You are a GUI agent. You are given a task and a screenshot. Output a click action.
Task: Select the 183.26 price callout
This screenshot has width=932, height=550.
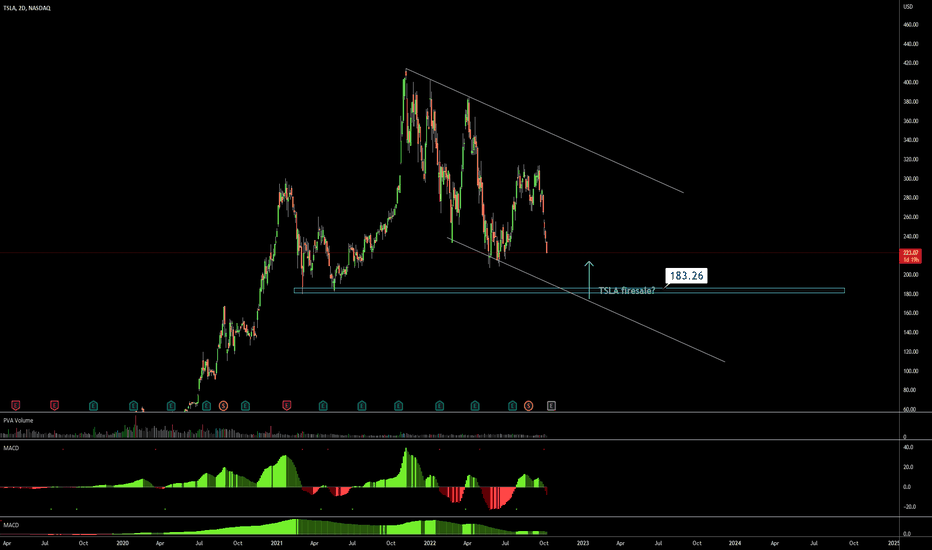point(686,275)
